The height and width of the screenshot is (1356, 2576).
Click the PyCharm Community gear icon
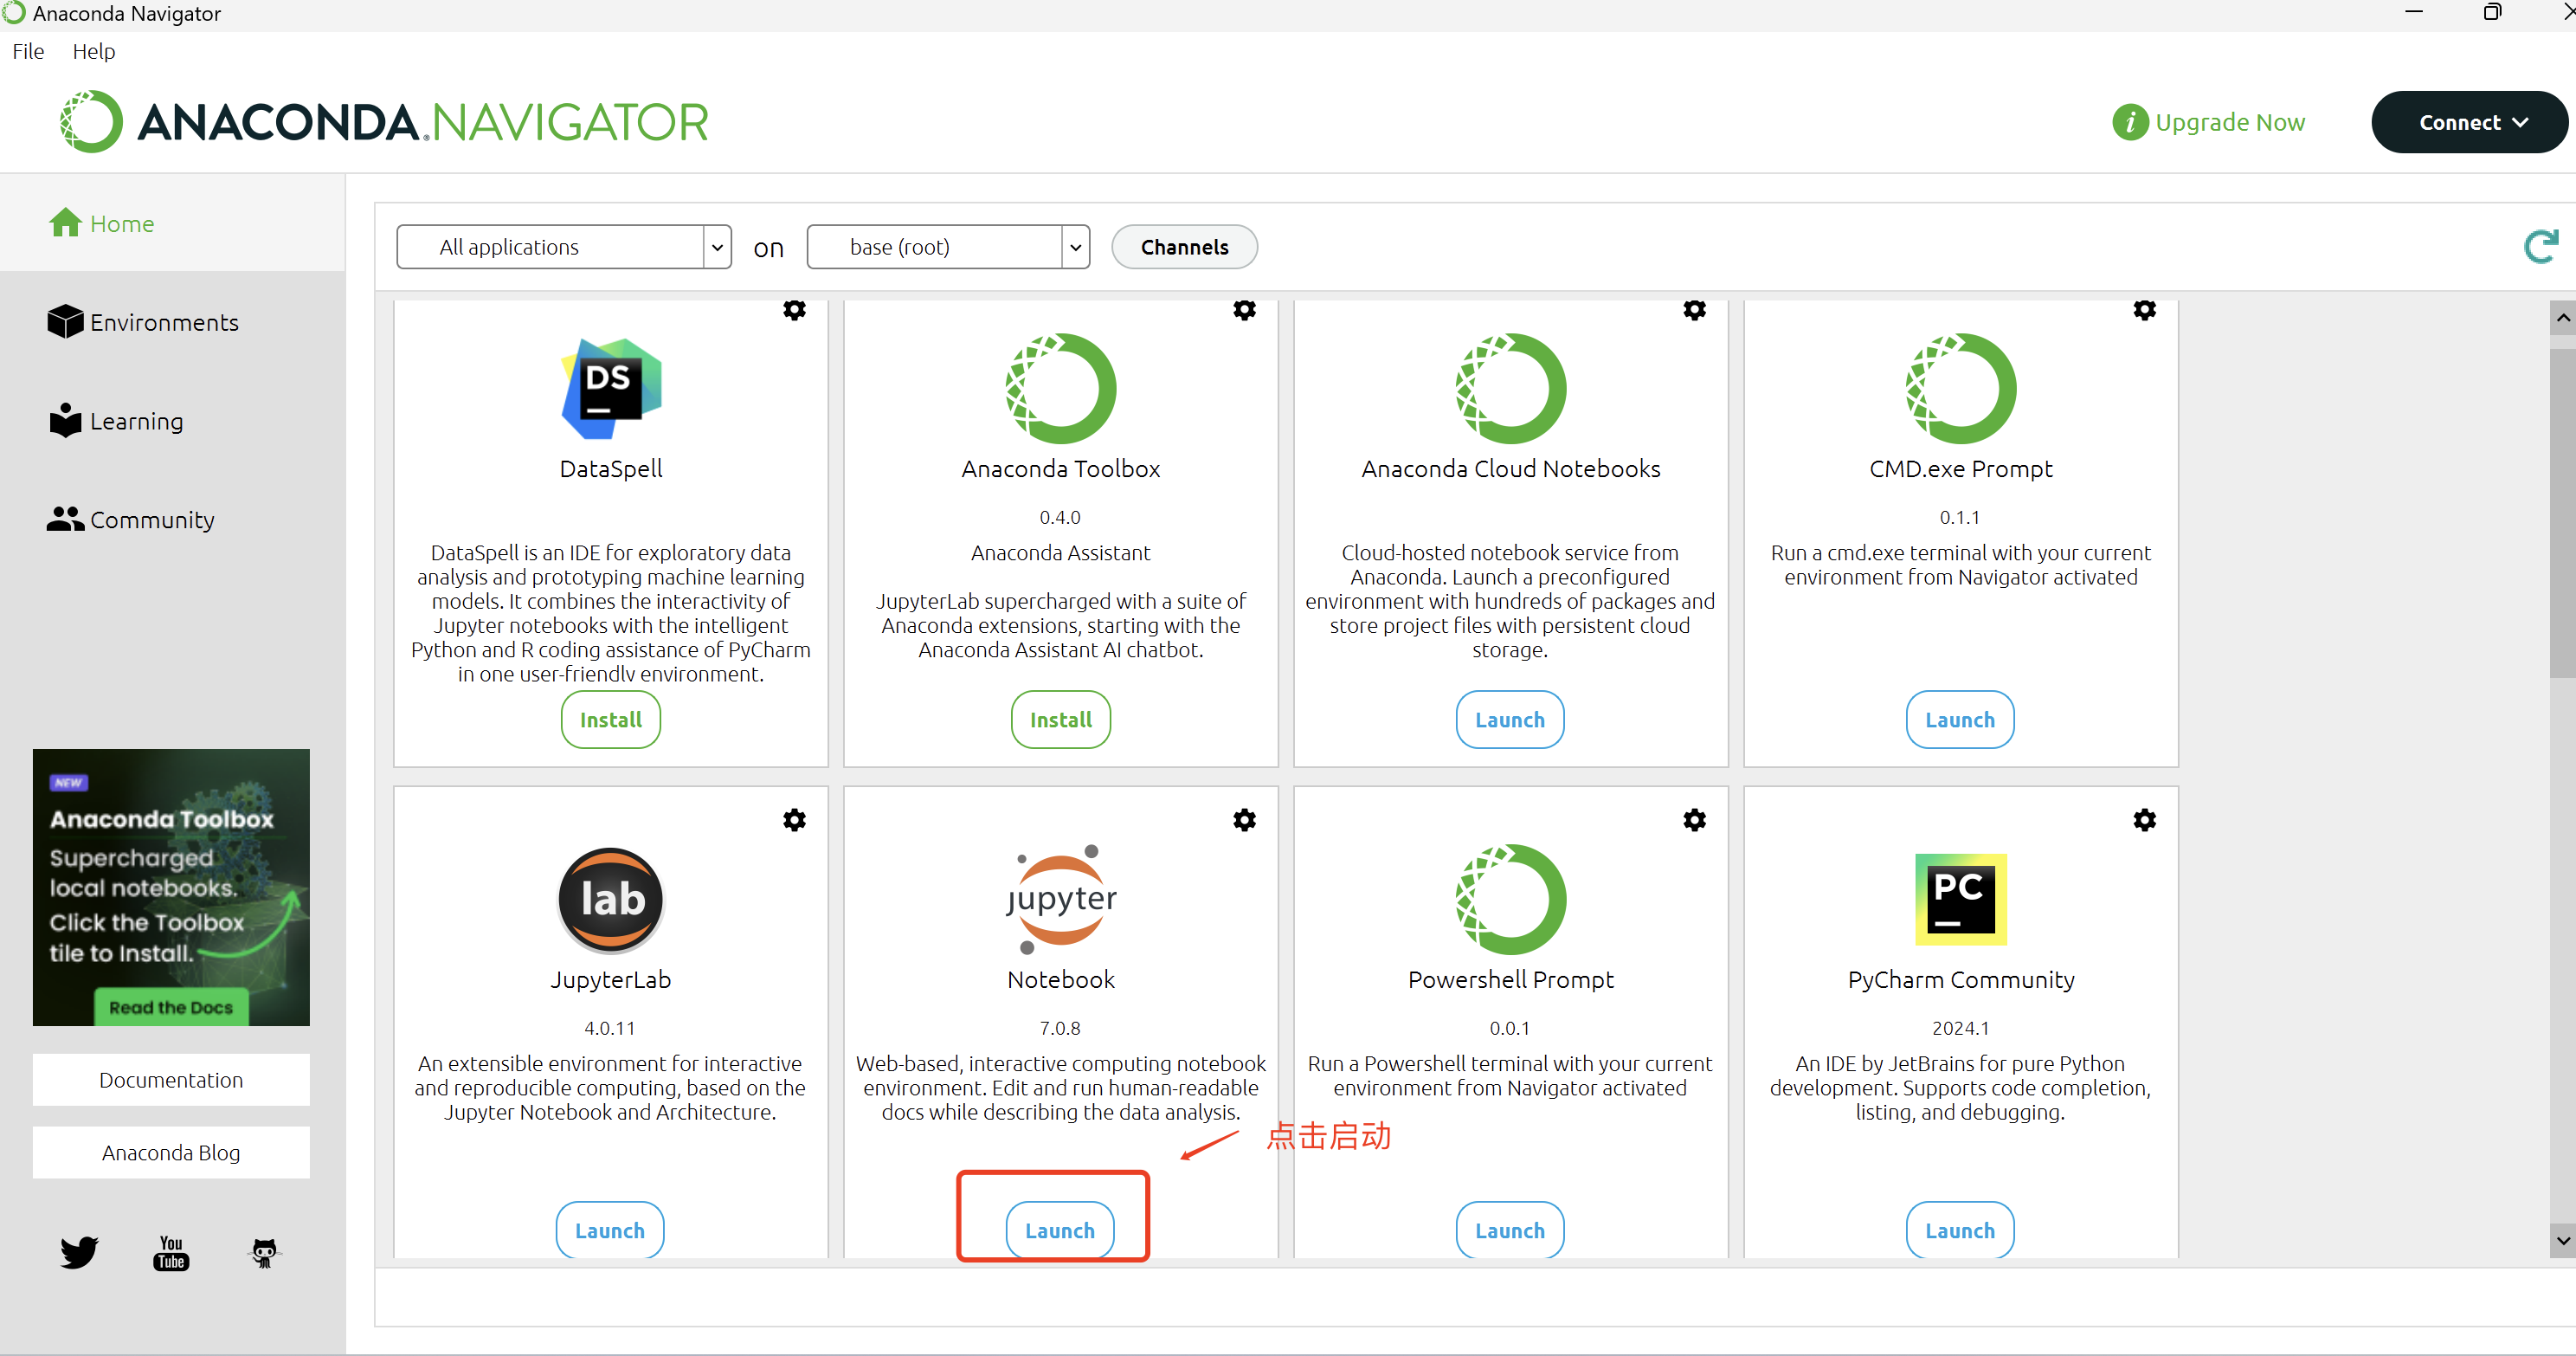pyautogui.click(x=2144, y=820)
